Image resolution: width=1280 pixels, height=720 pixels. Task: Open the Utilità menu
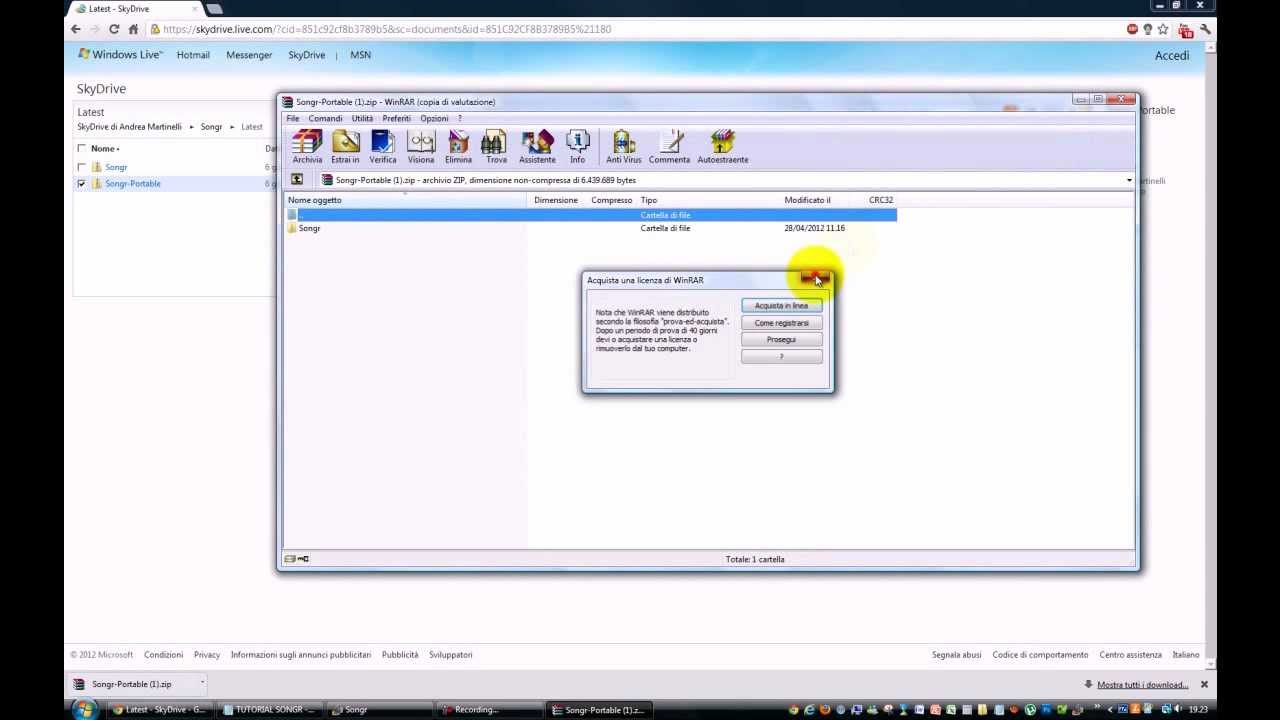pos(362,118)
